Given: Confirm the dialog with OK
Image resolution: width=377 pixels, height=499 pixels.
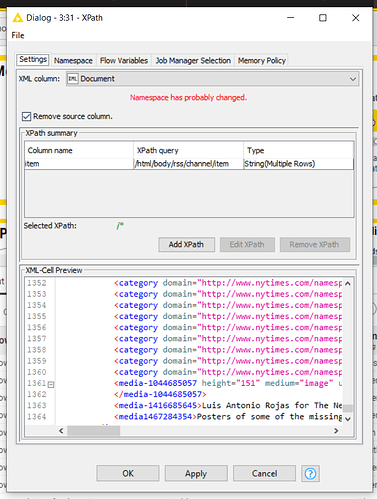Looking at the screenshot, I should pyautogui.click(x=128, y=473).
